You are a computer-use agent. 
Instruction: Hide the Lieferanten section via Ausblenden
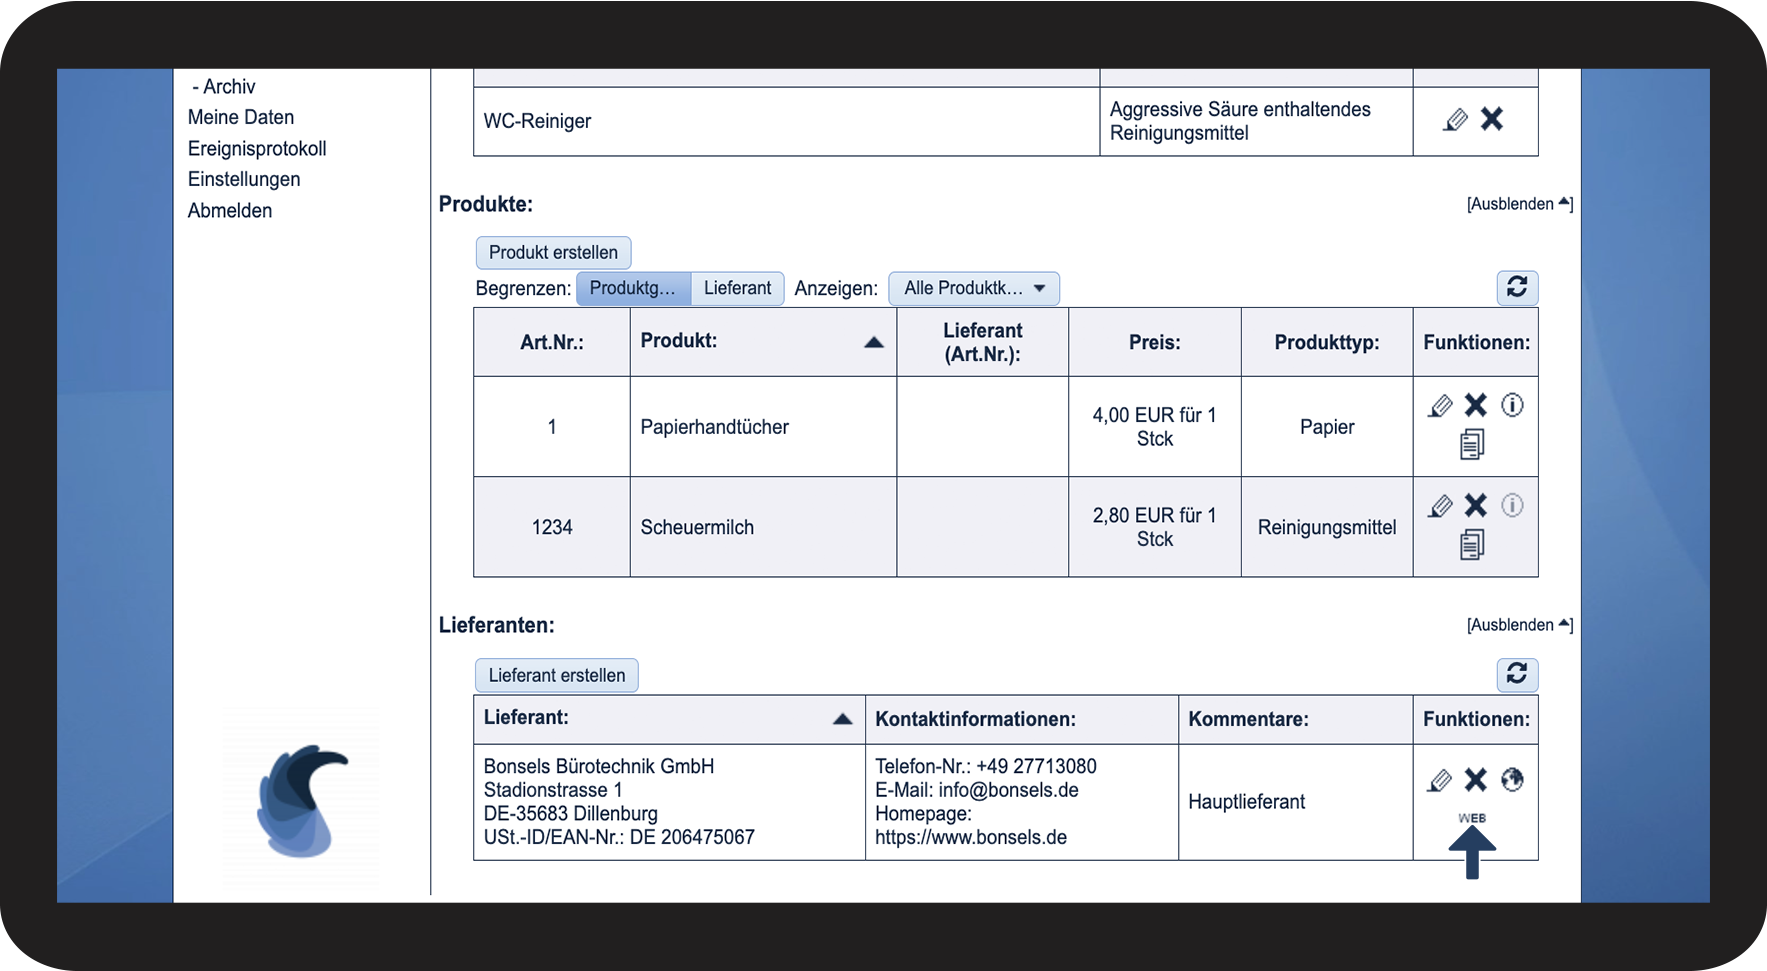pyautogui.click(x=1518, y=625)
